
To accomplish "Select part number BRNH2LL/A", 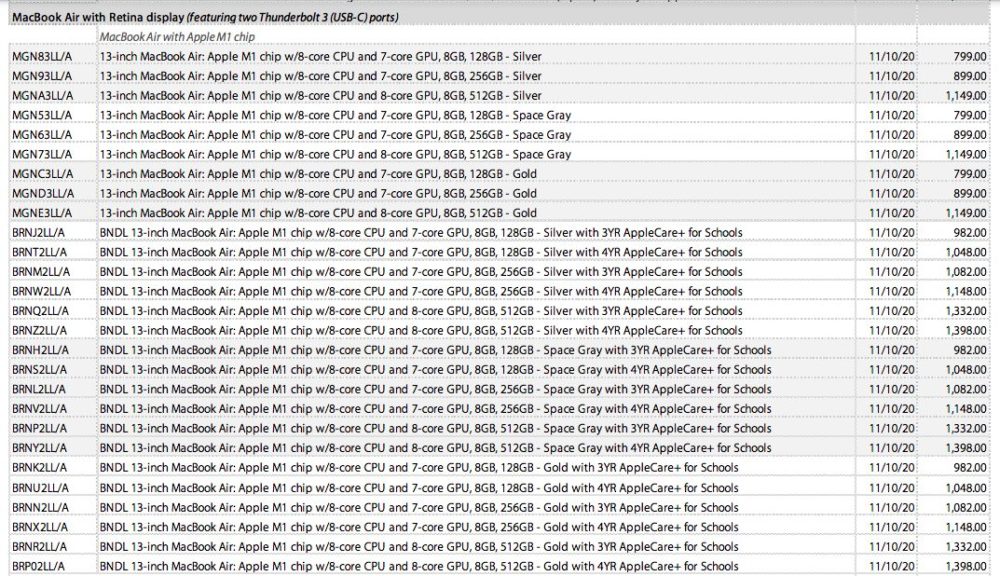I will click(x=40, y=350).
